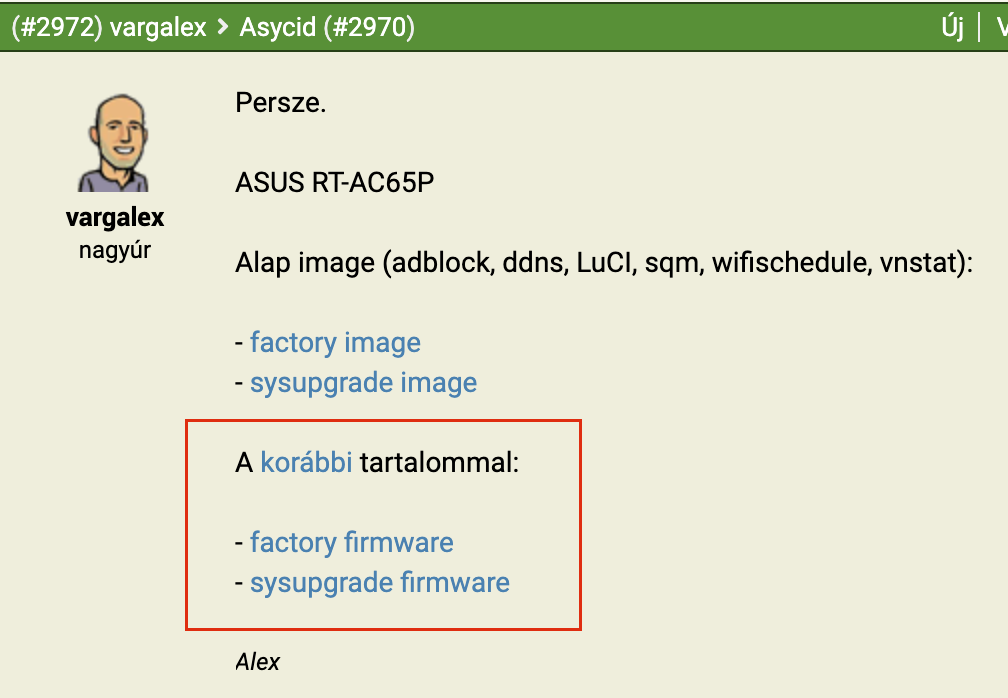Image resolution: width=1008 pixels, height=698 pixels.
Task: Click the "Új" link in header bar
Action: pos(953,27)
